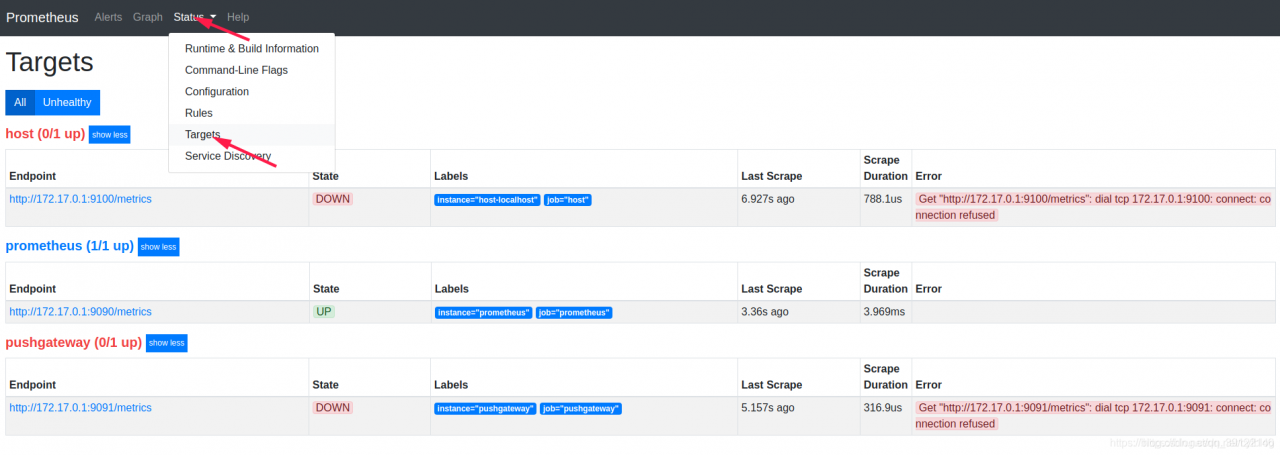The width and height of the screenshot is (1280, 455).
Task: Open the 172.17.0.1:9100 metrics endpoint
Action: click(80, 199)
